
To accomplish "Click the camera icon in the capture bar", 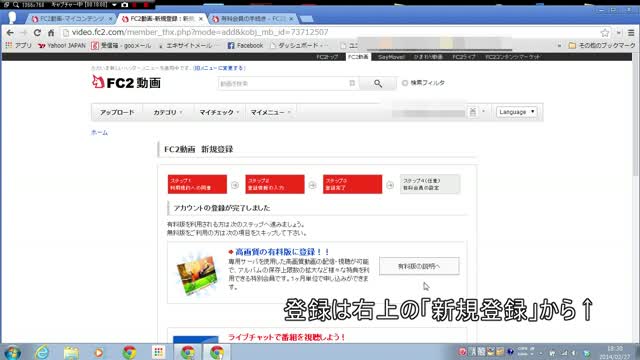I will tap(124, 4).
